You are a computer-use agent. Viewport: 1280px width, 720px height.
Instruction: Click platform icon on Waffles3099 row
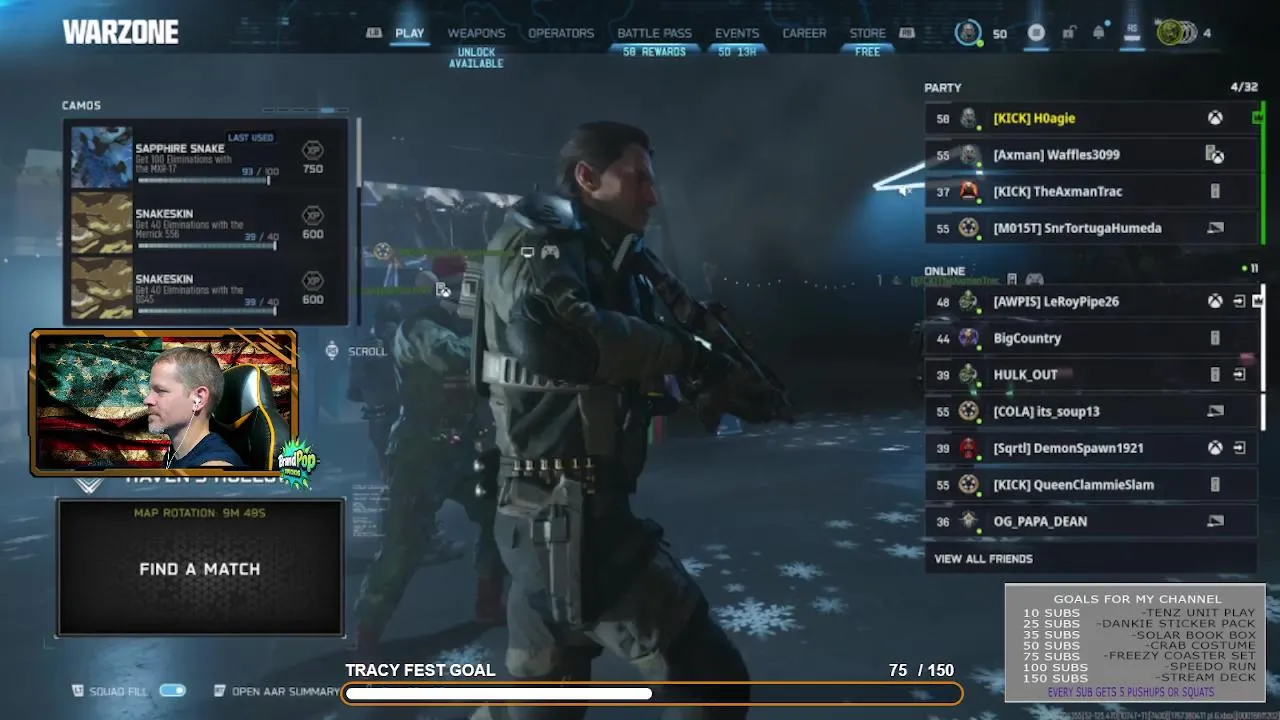pos(1215,155)
